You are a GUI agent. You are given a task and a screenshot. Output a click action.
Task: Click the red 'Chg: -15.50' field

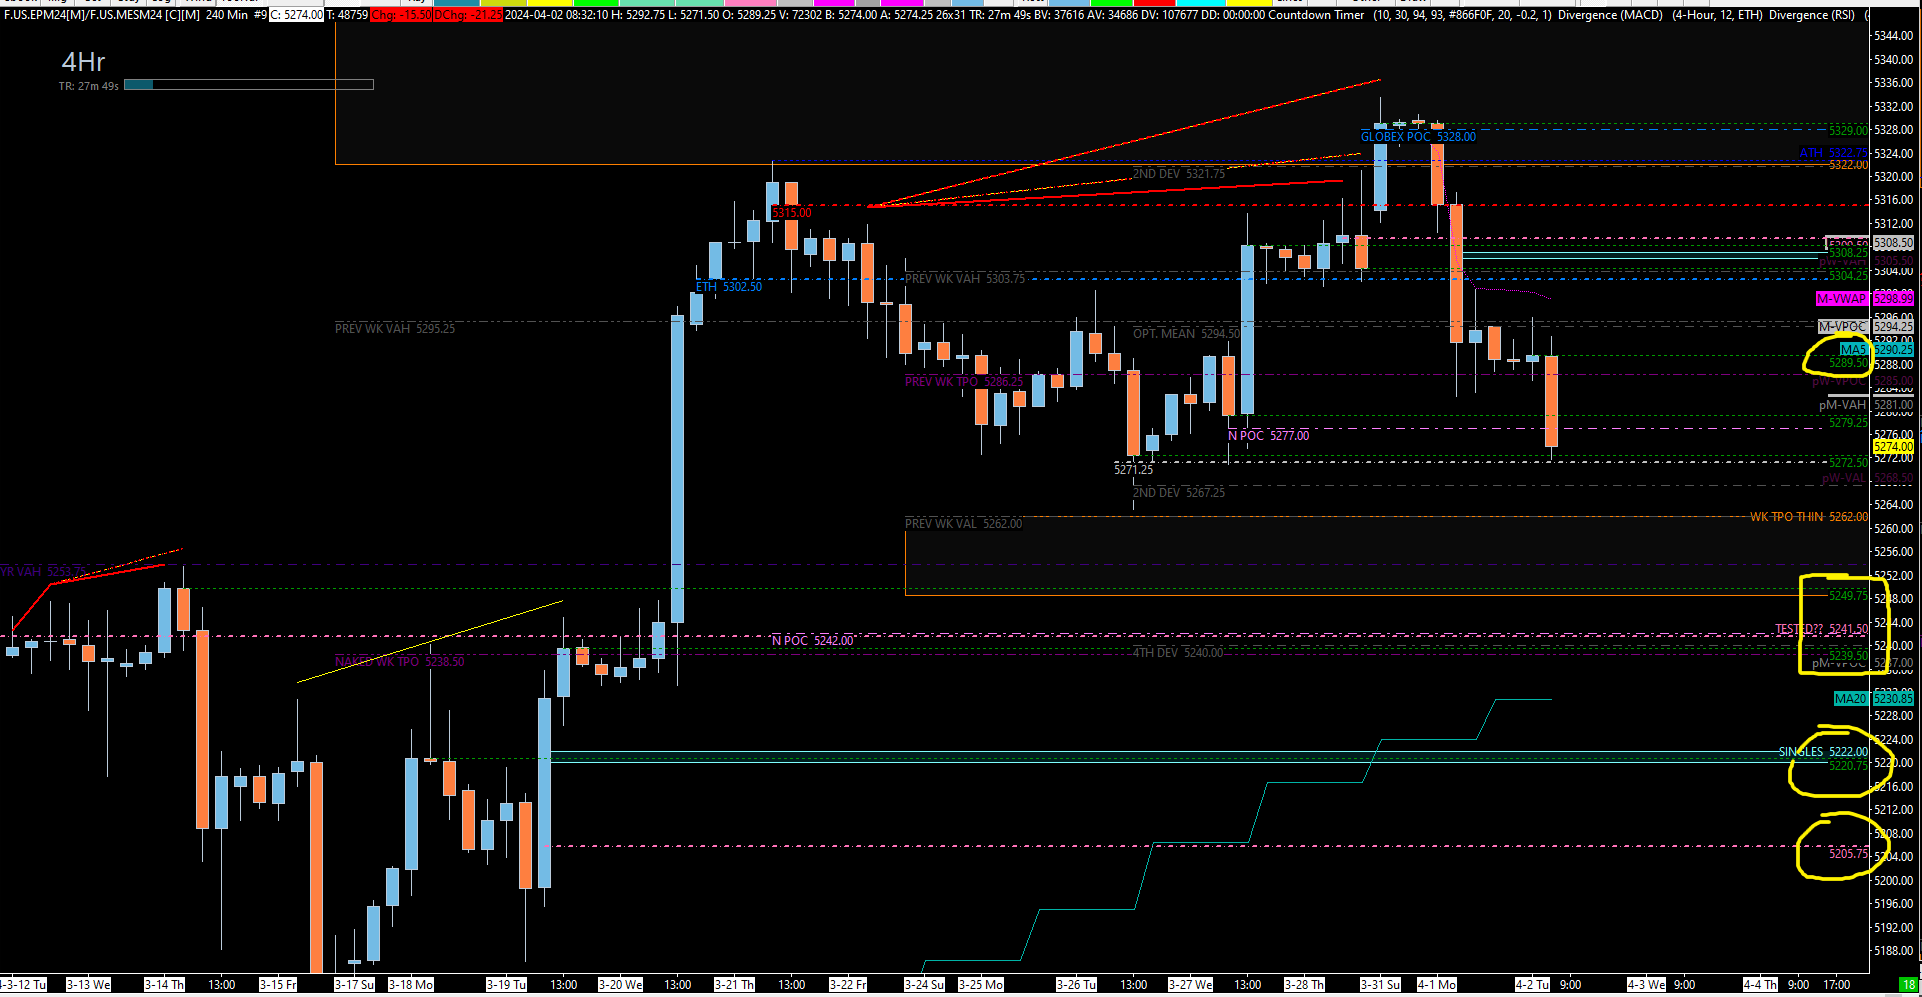point(401,15)
